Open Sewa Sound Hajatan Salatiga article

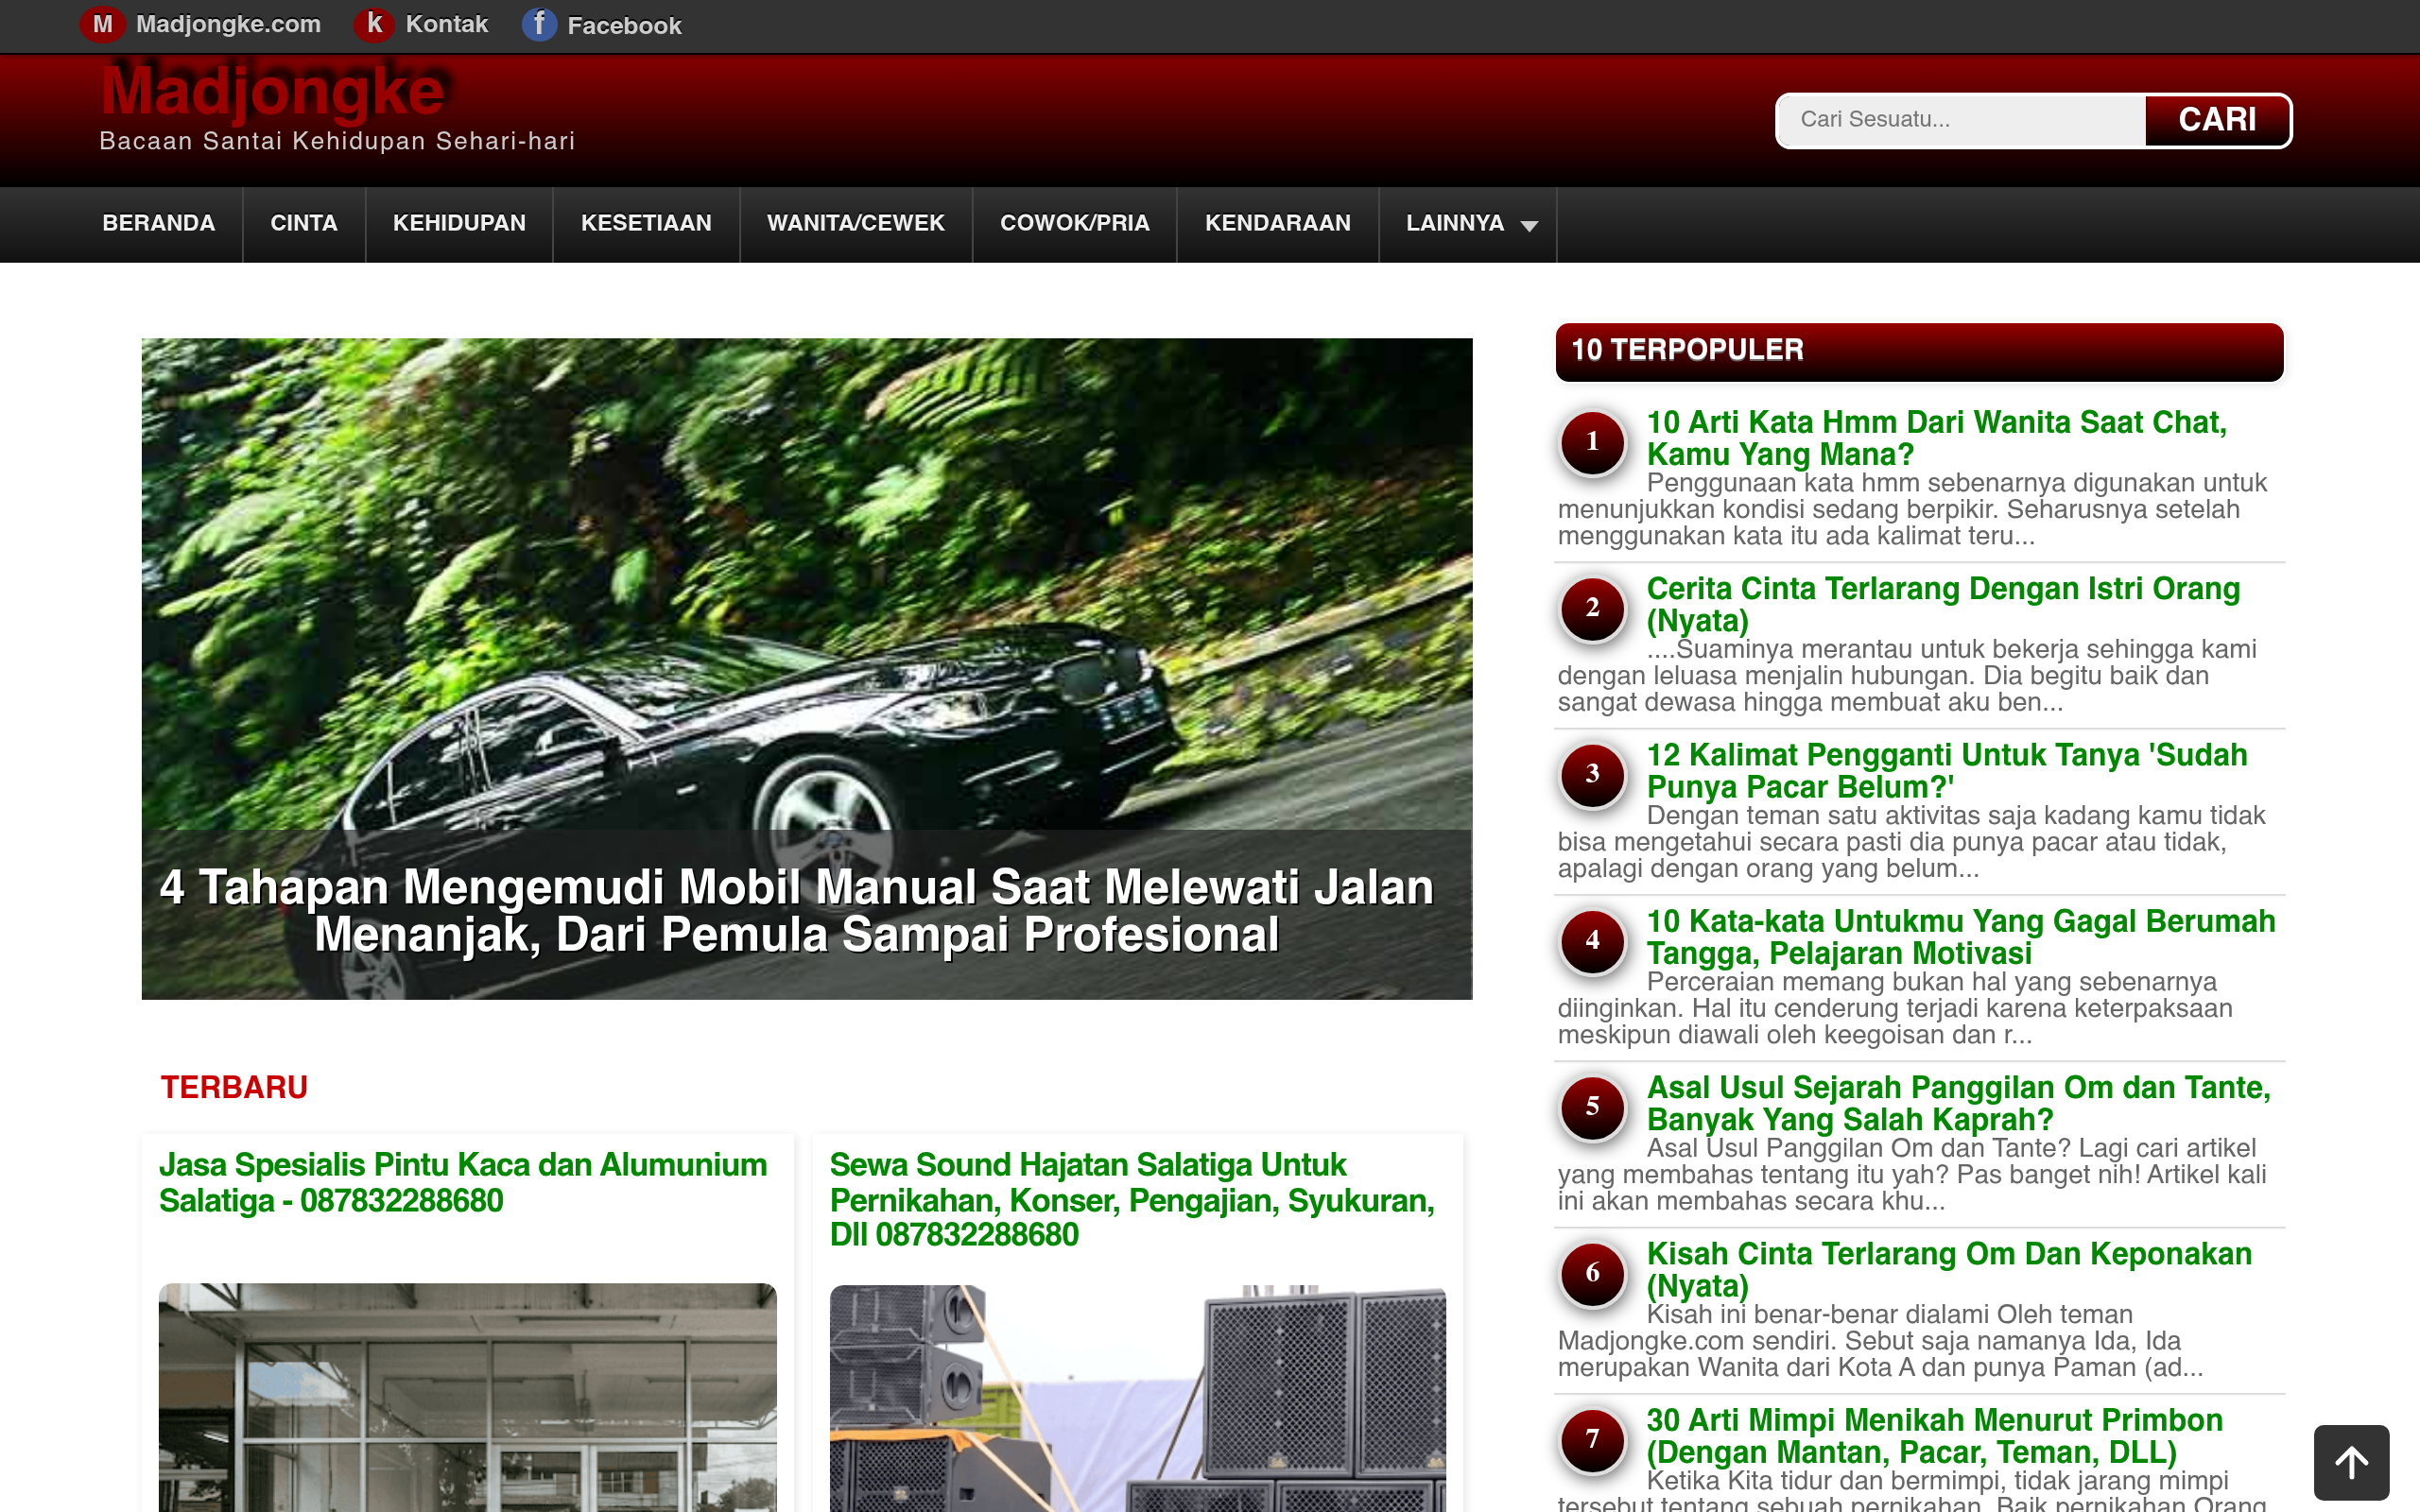click(1132, 1200)
